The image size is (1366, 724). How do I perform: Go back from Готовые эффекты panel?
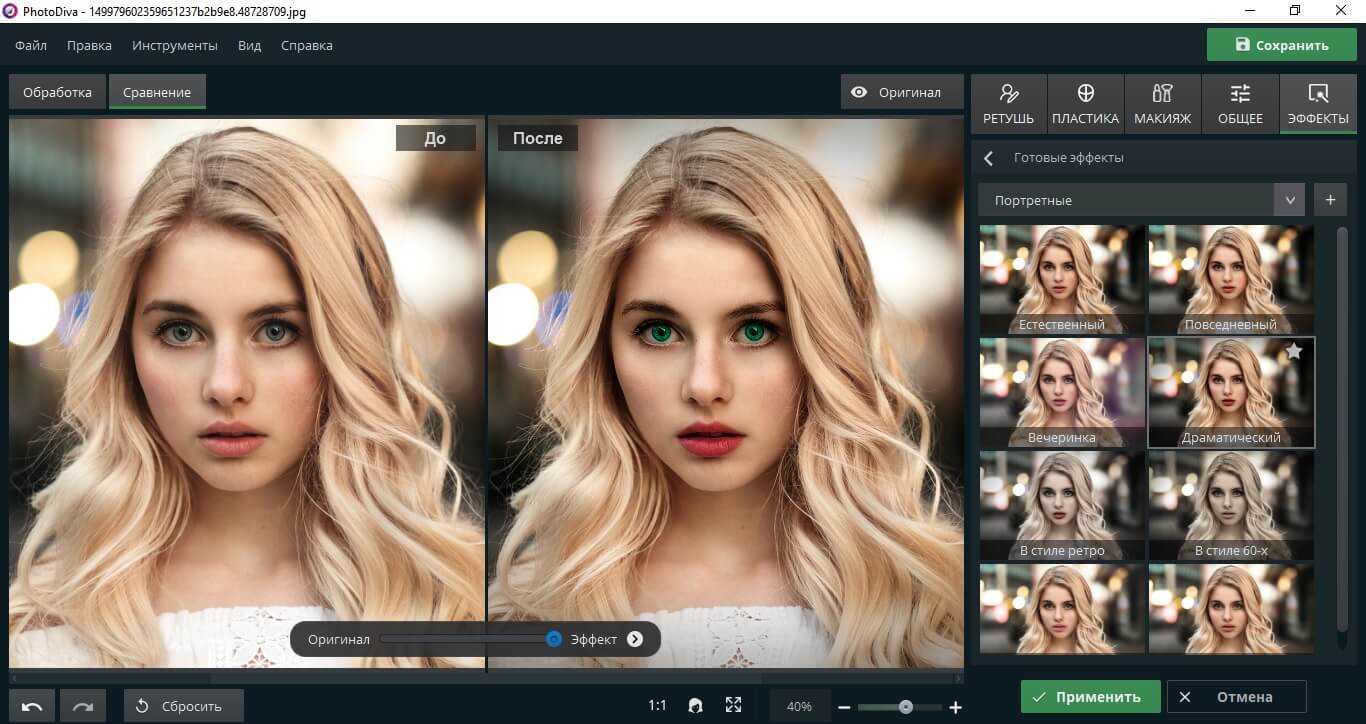989,158
